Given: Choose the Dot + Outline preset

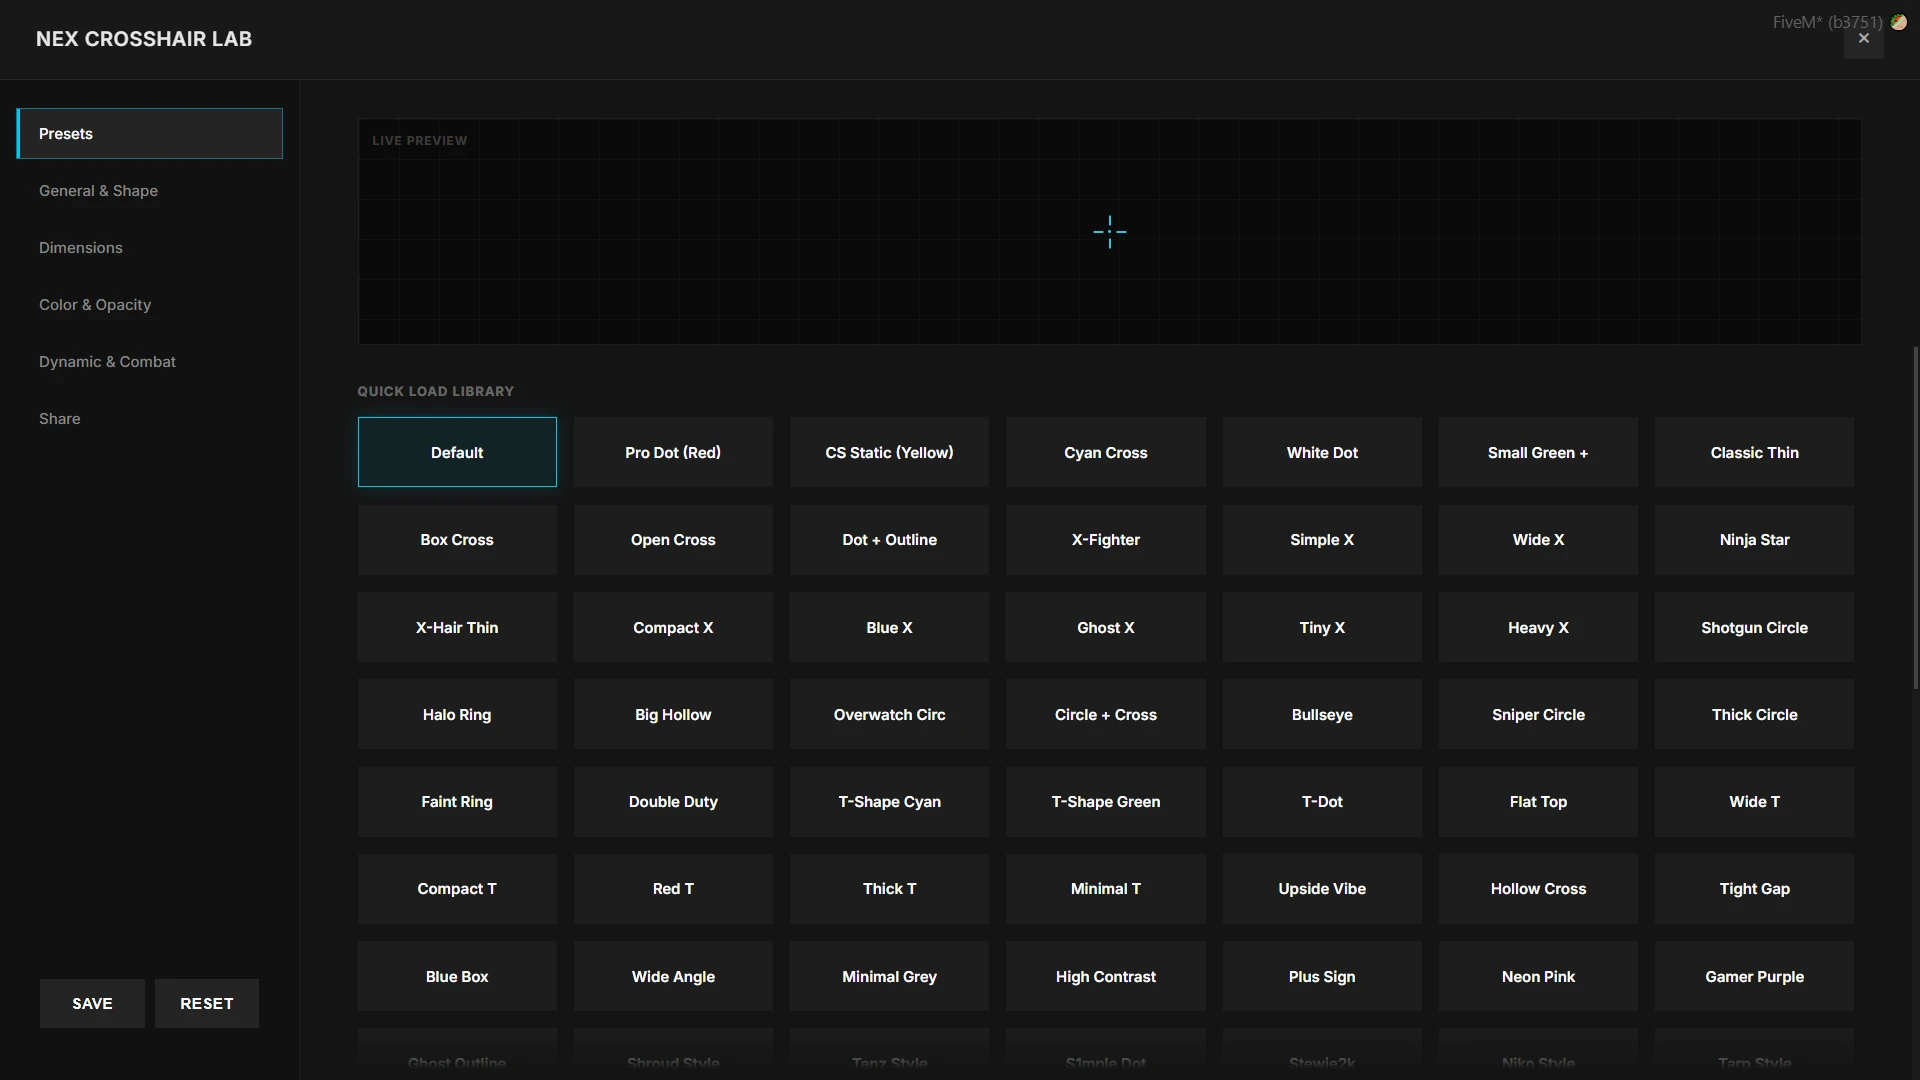Looking at the screenshot, I should pos(889,540).
